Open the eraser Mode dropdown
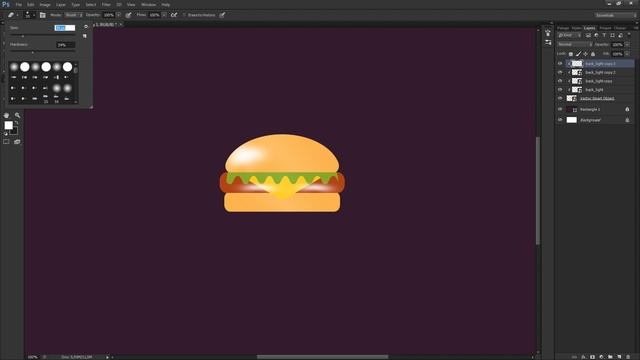Image resolution: width=640 pixels, height=360 pixels. click(x=74, y=15)
